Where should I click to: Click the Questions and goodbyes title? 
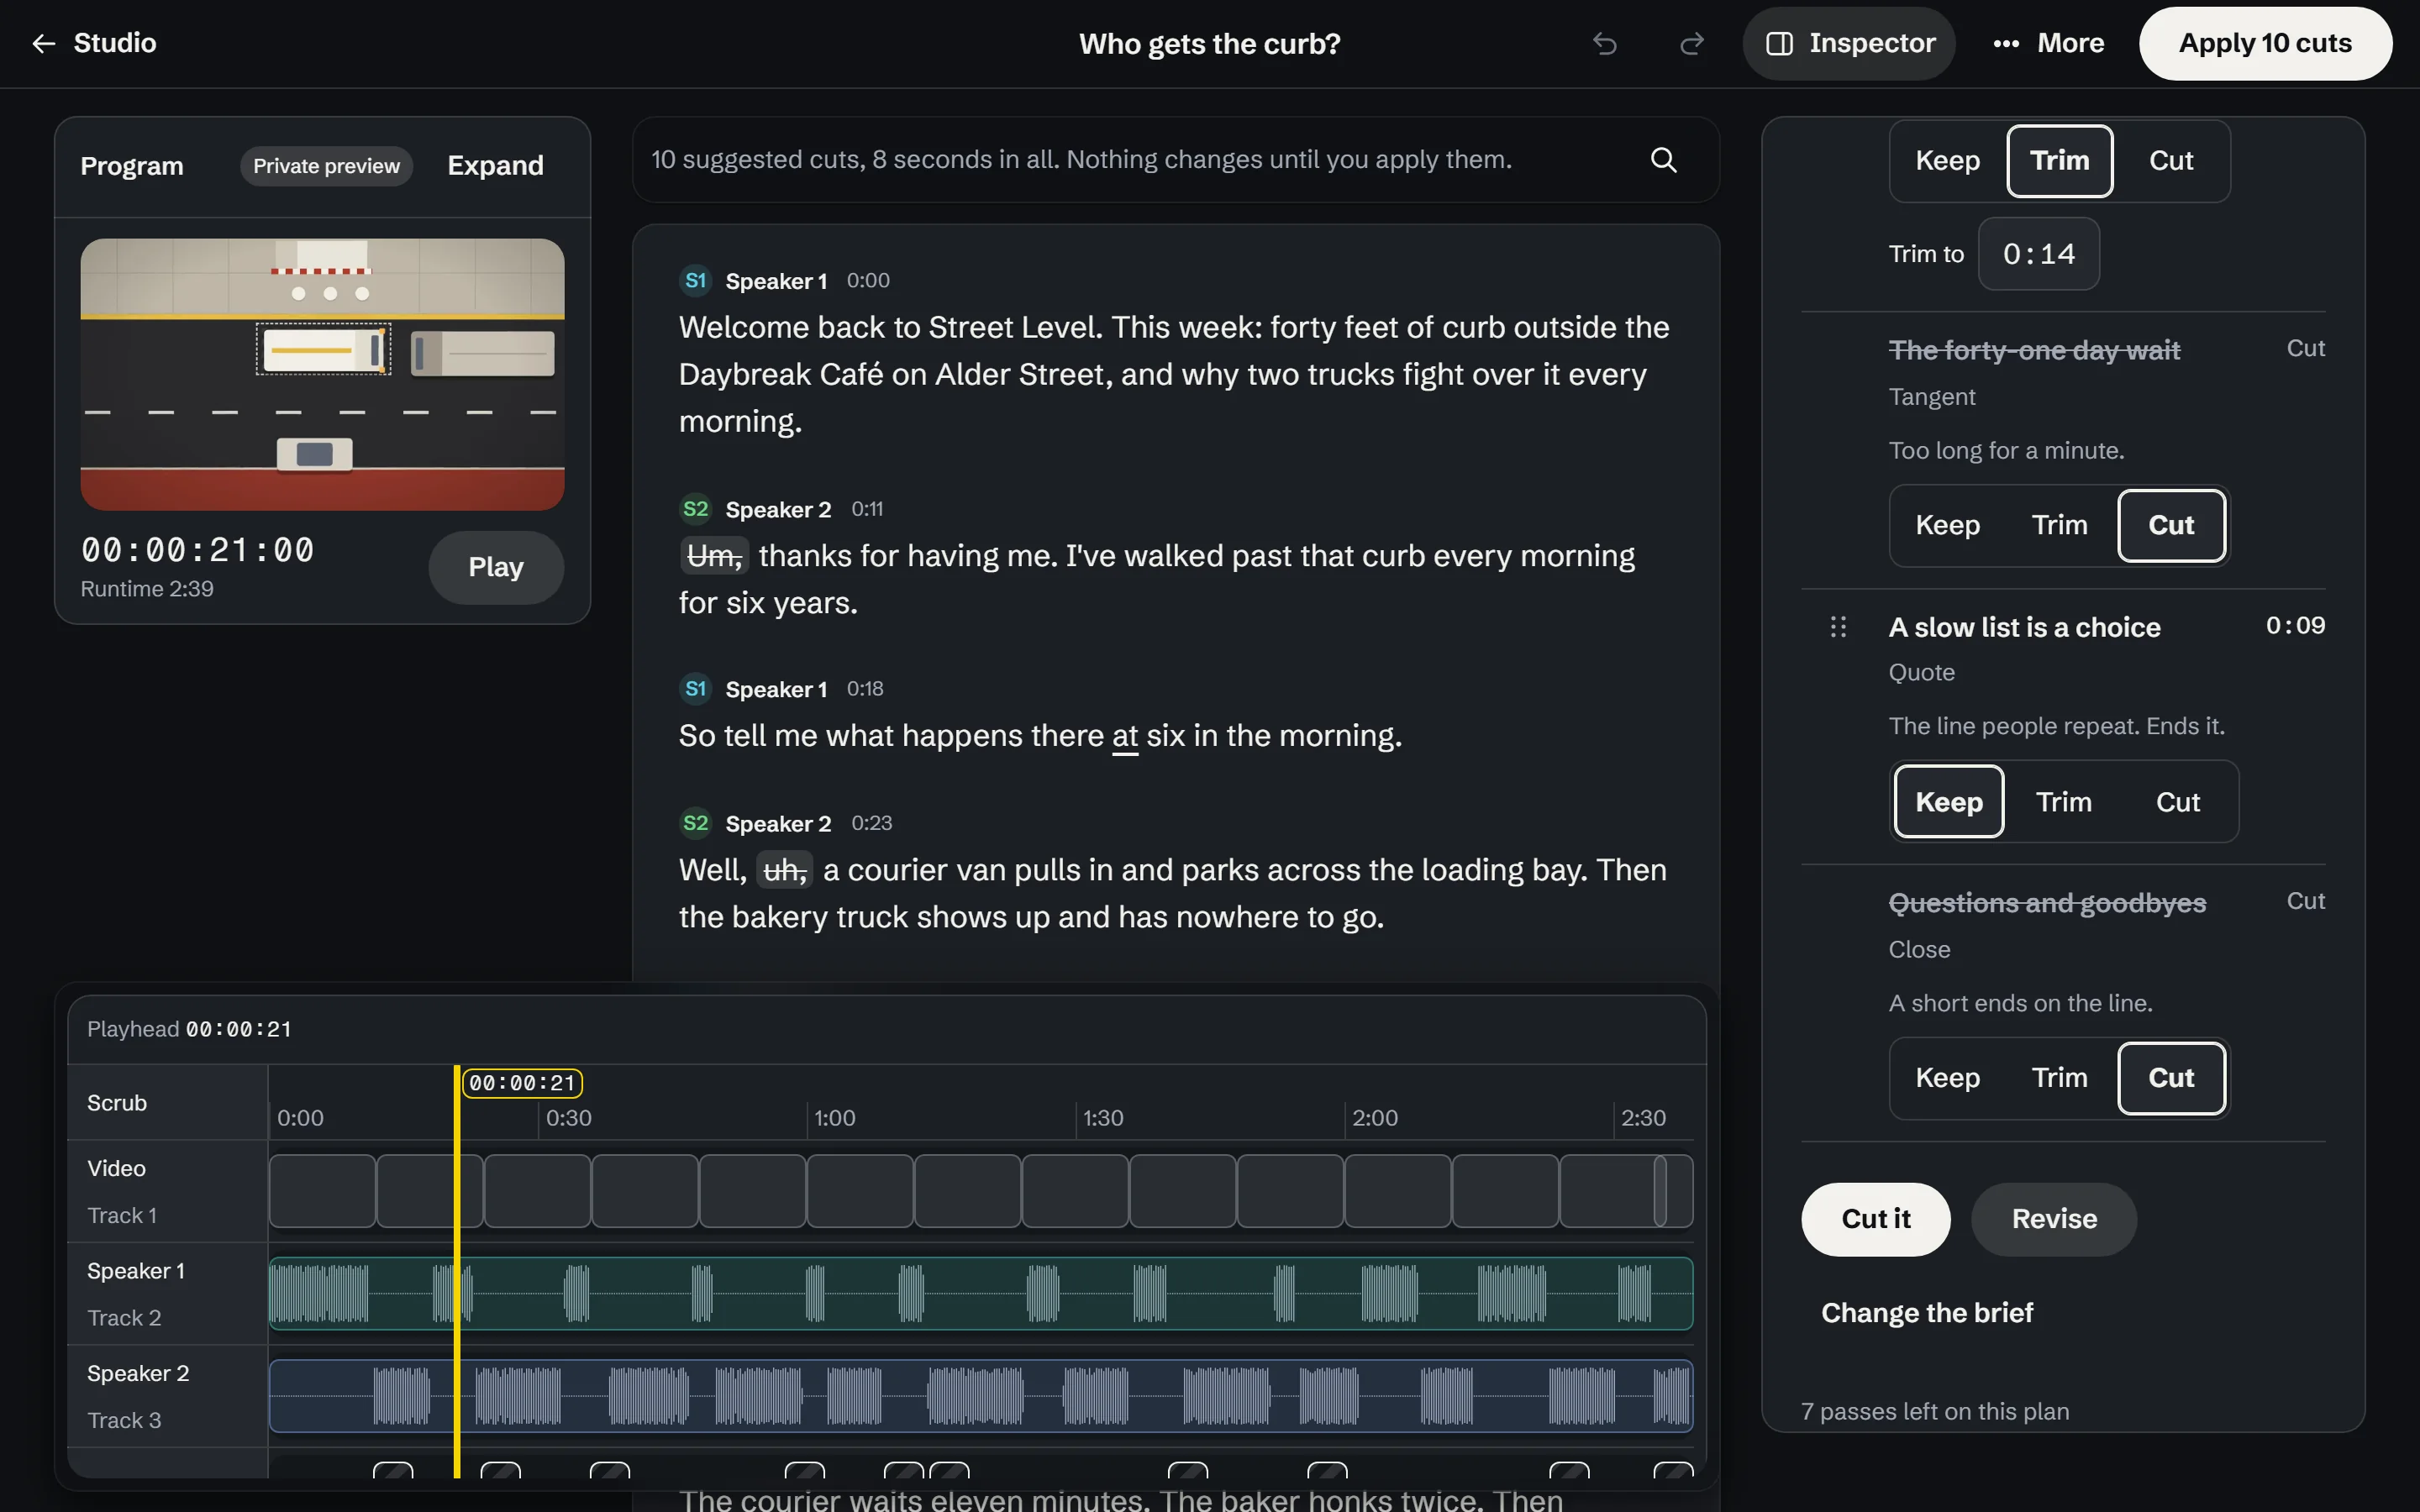(x=2047, y=903)
